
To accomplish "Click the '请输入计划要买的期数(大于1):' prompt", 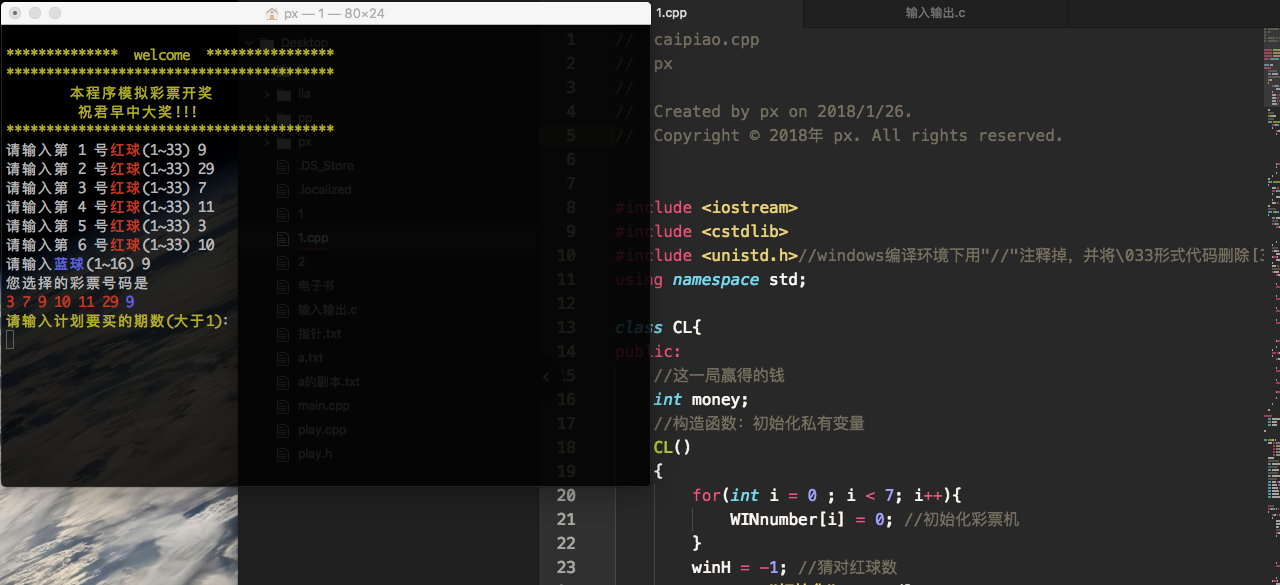I will [118, 320].
